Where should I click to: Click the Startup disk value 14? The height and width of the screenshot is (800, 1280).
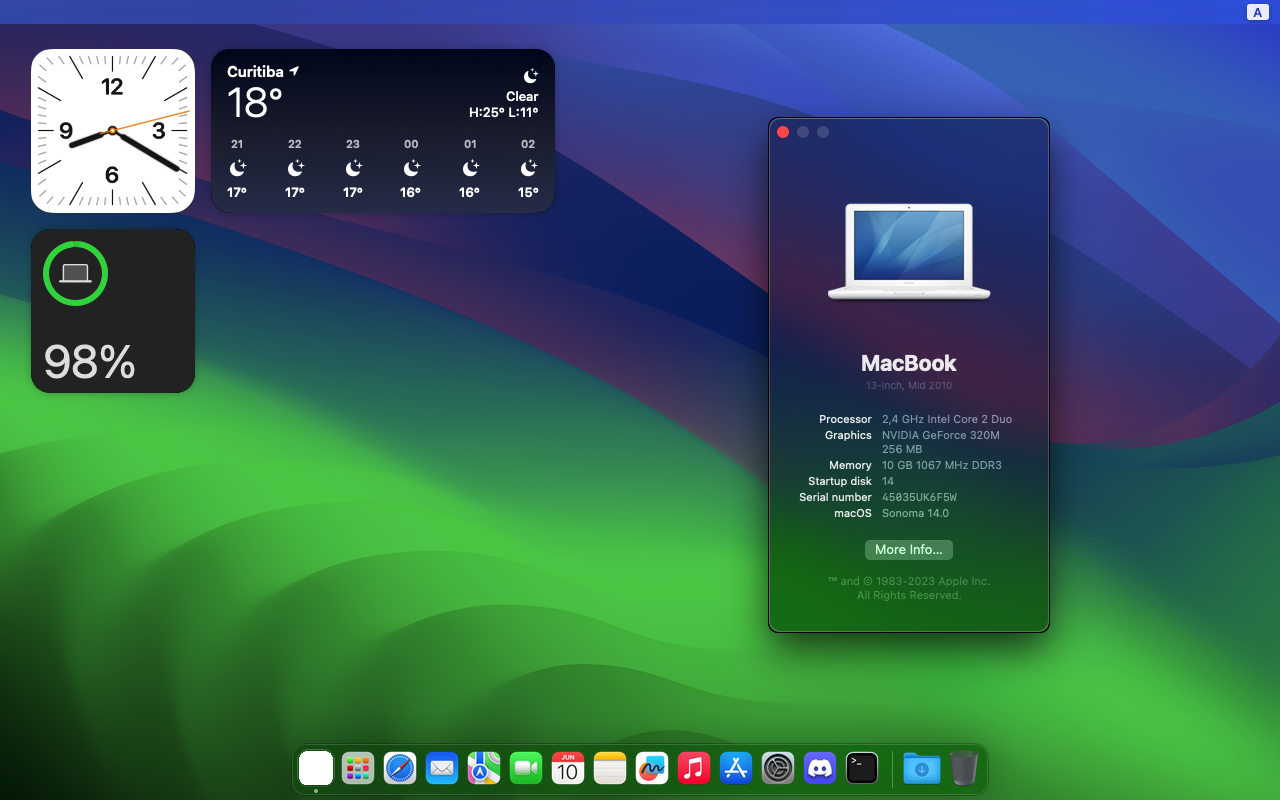[x=888, y=481]
